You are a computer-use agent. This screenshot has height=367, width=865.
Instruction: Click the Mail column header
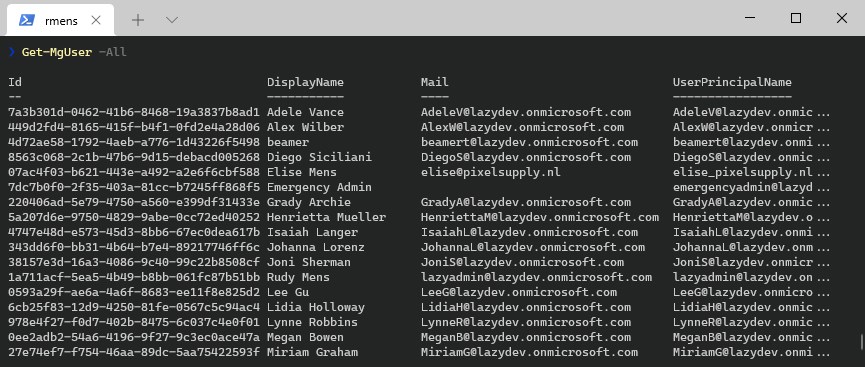pyautogui.click(x=434, y=82)
